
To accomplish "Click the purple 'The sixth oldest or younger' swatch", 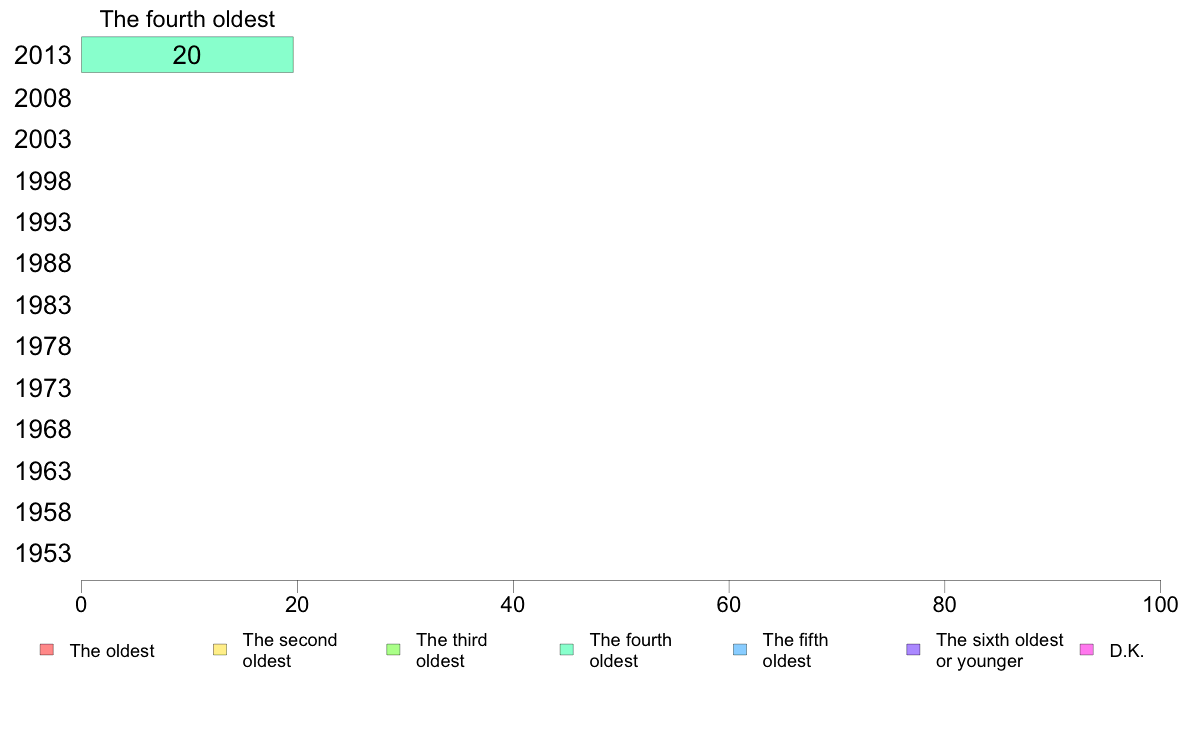I will (913, 650).
